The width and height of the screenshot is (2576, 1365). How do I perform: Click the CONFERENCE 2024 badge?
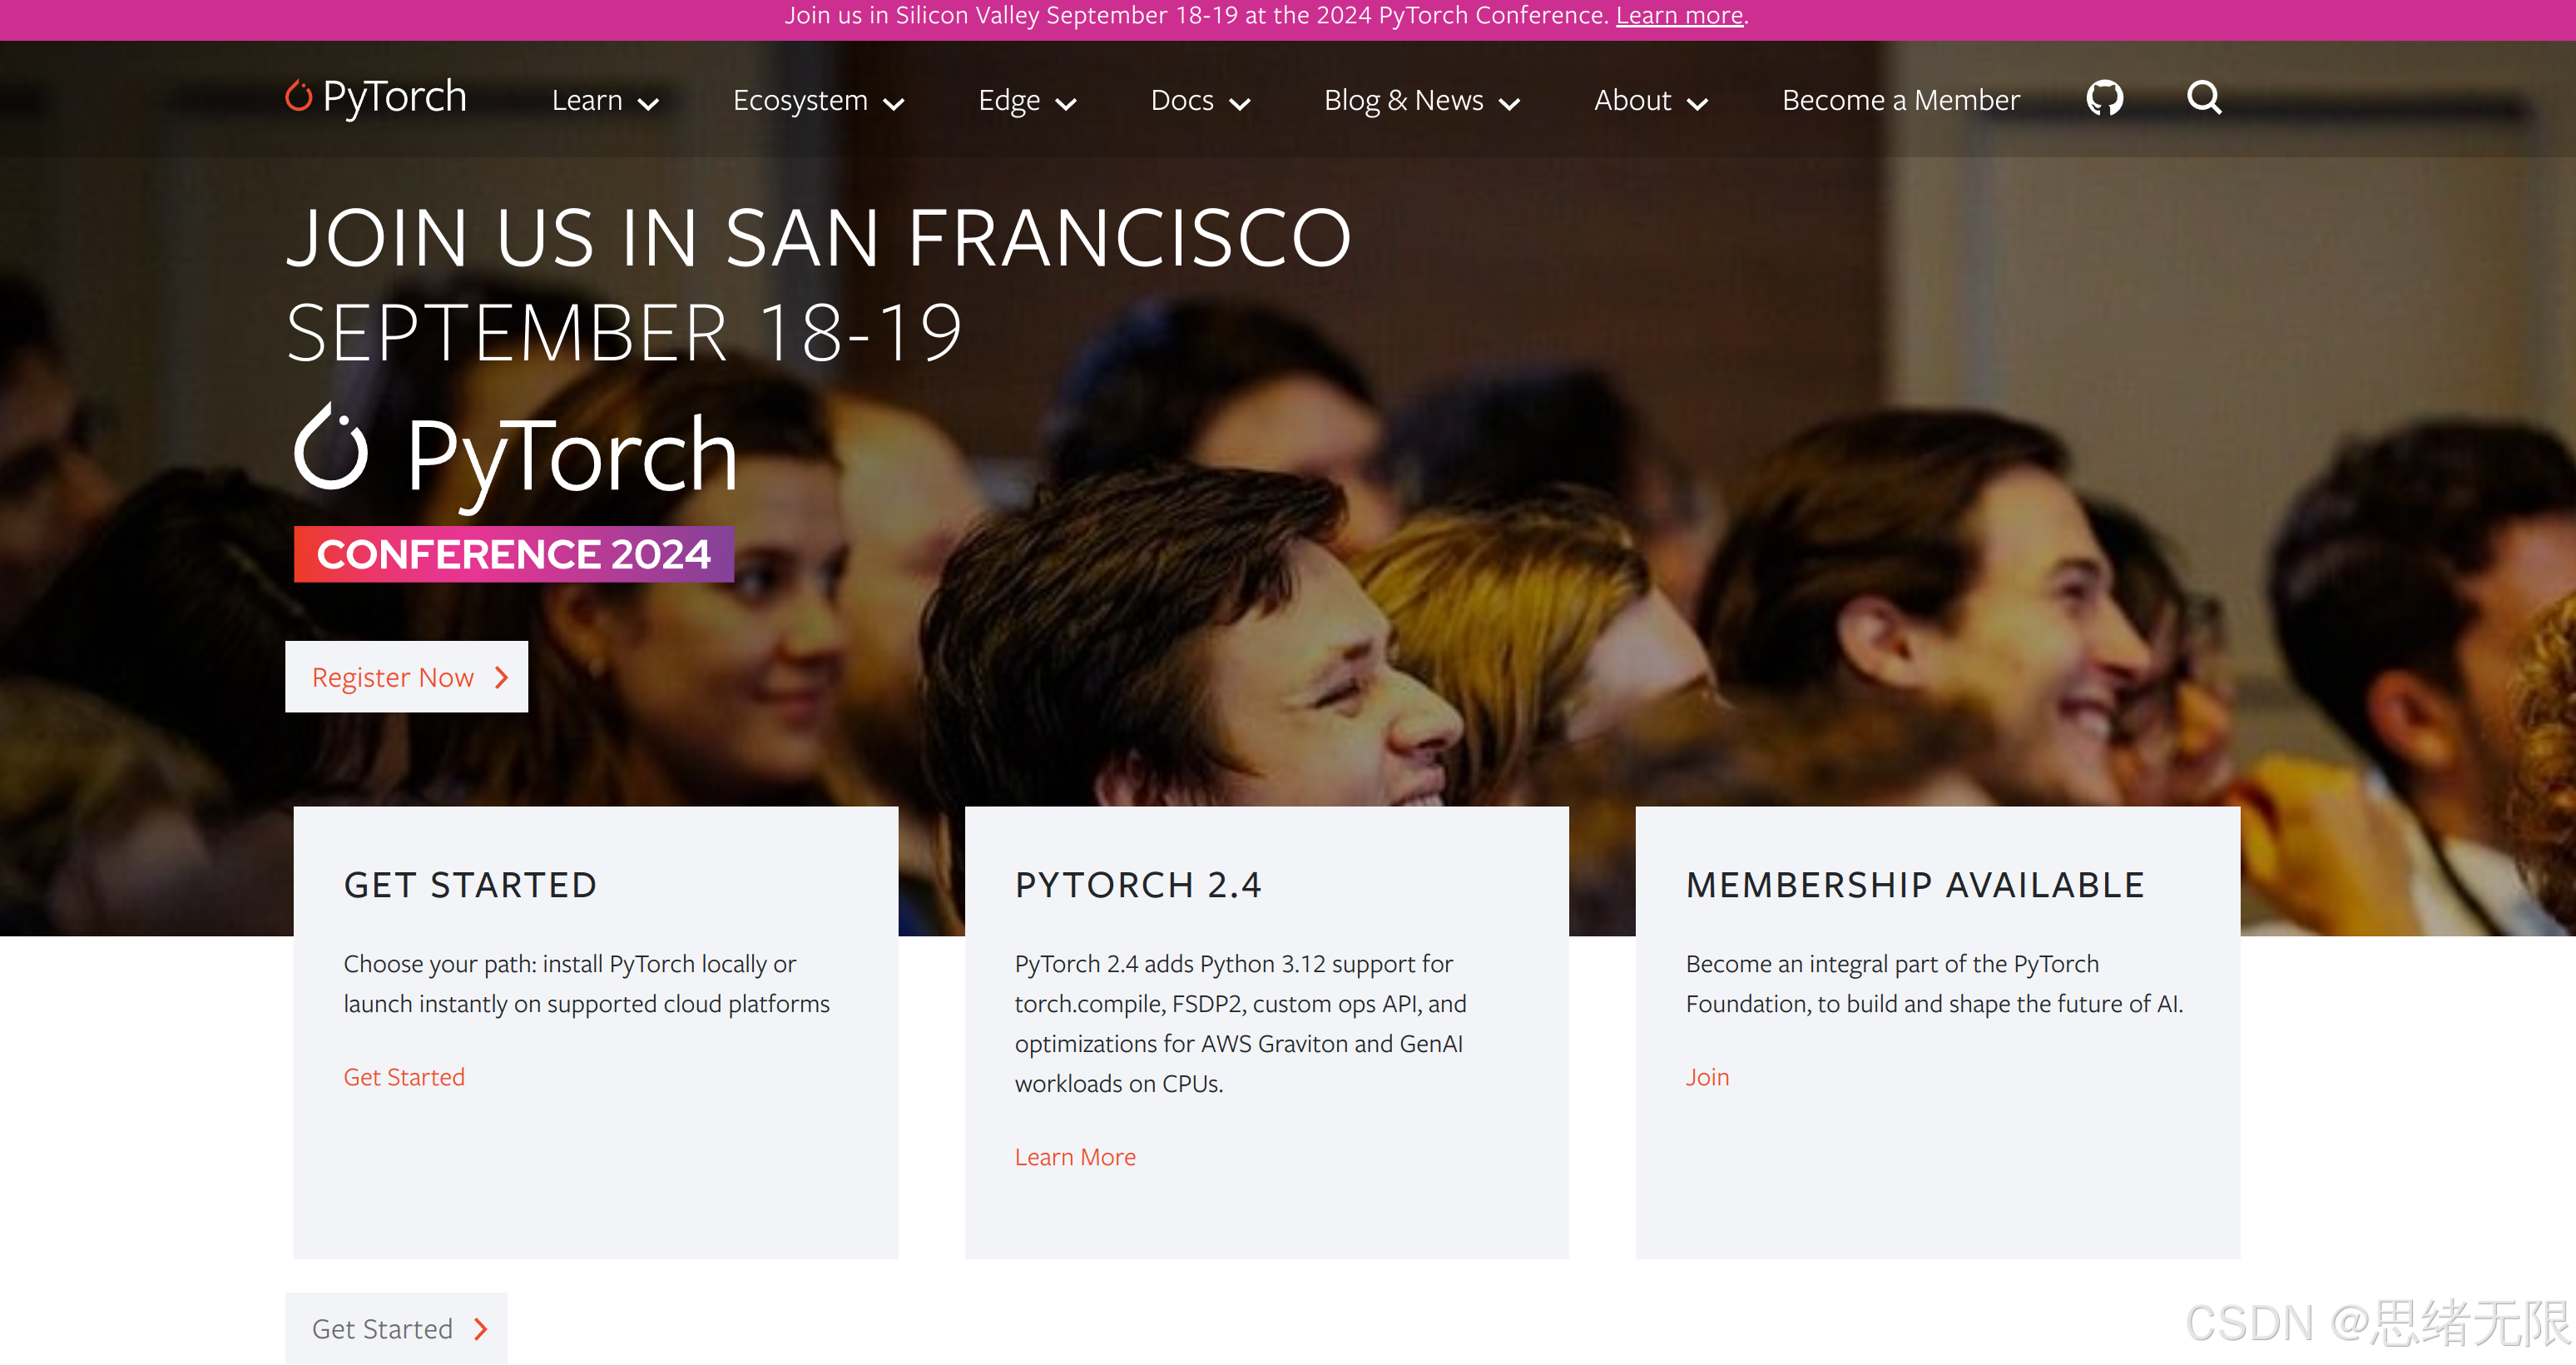point(513,554)
